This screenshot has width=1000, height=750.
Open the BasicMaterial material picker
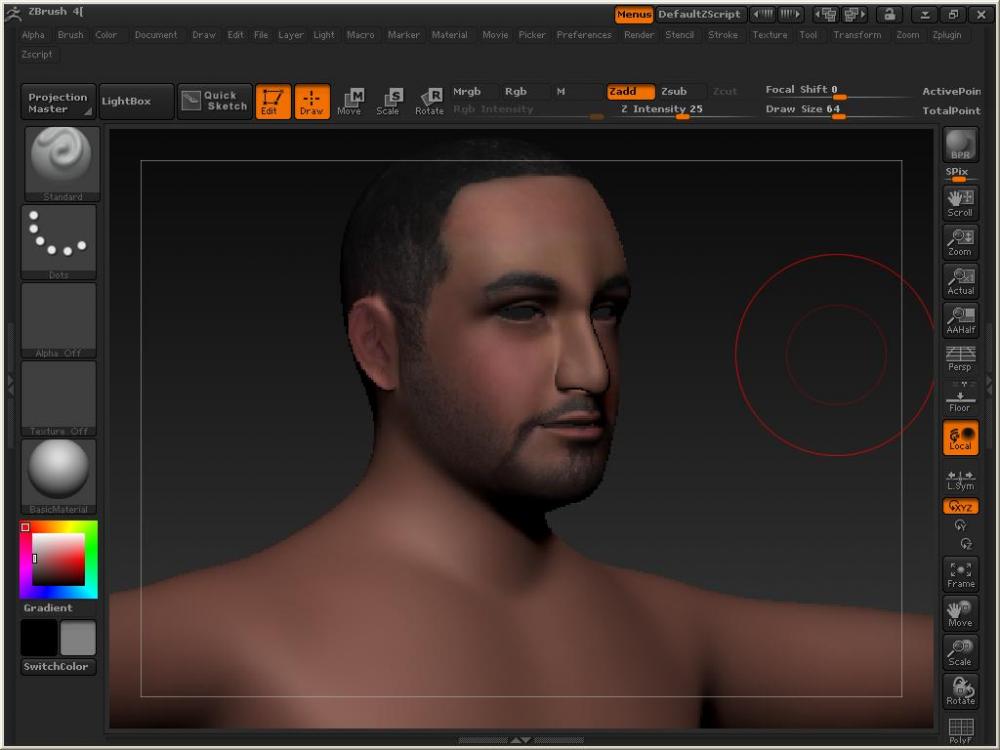pos(59,475)
